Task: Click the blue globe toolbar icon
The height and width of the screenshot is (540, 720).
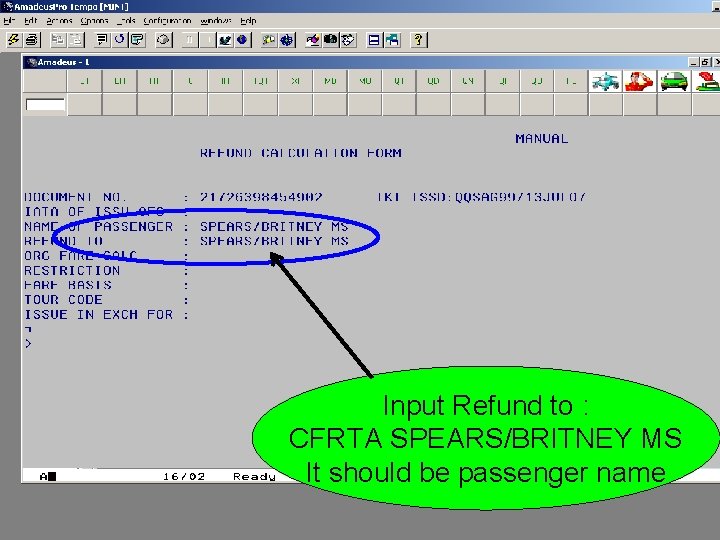Action: click(242, 40)
